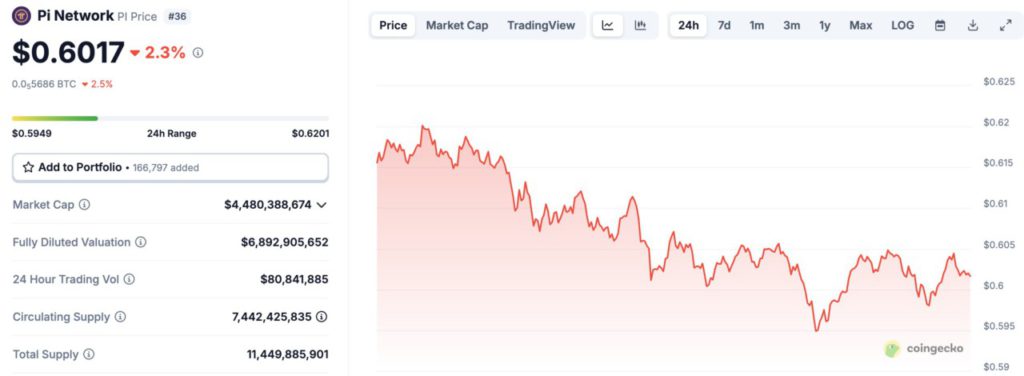Switch to the line chart view icon
Screen dimensions: 1024x376
coord(607,25)
